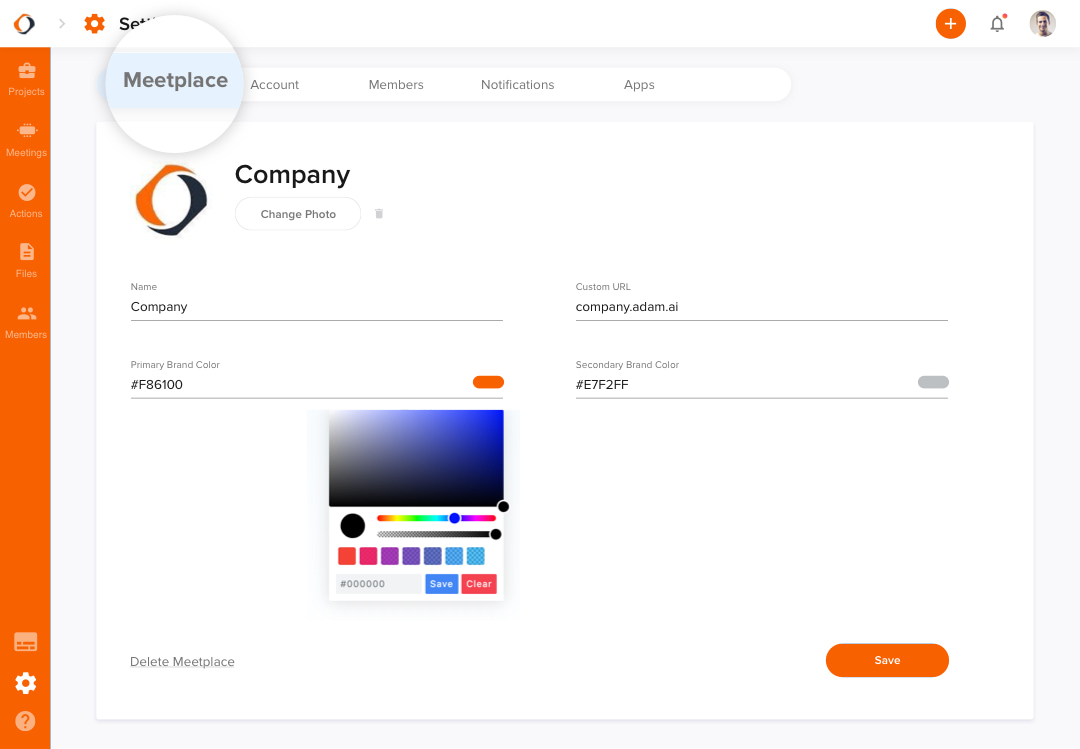
Task: Click the blue gradient saturation area
Action: coord(416,458)
